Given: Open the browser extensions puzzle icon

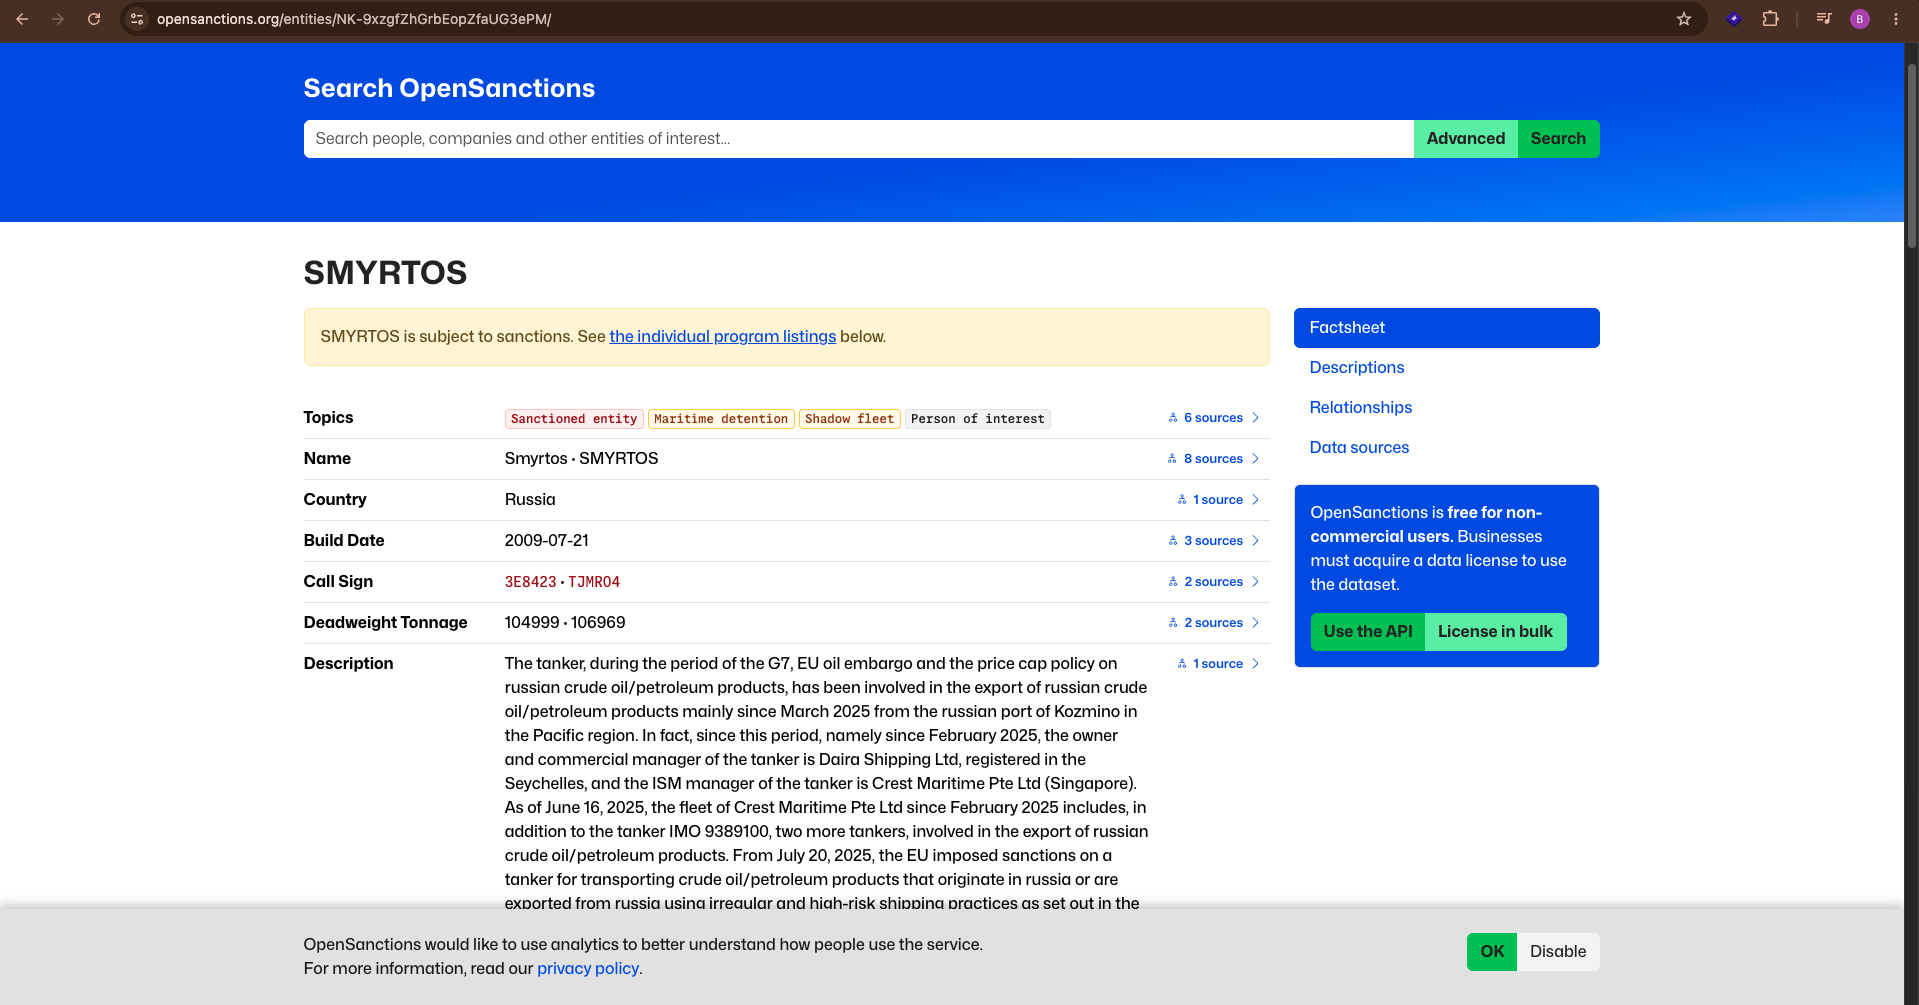Looking at the screenshot, I should [x=1771, y=19].
